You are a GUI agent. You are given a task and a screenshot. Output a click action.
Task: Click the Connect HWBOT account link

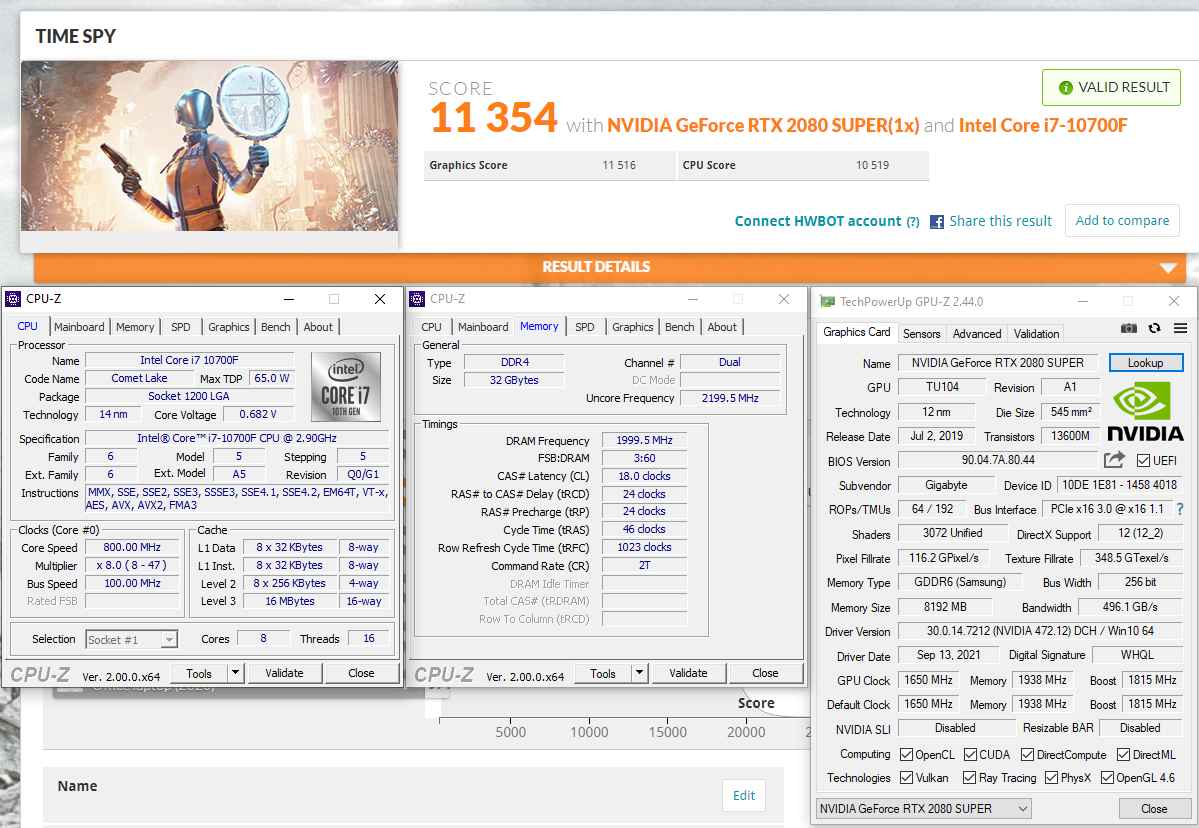817,221
